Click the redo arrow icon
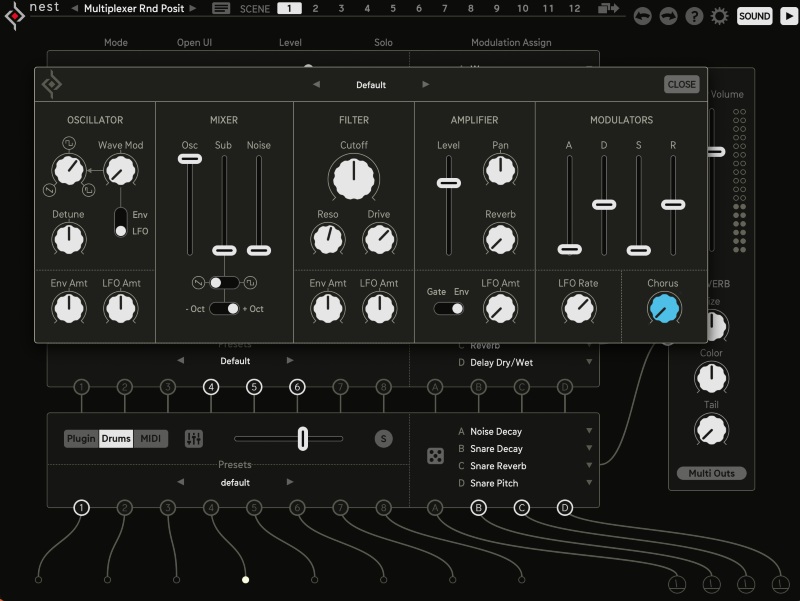The image size is (800, 601). [x=666, y=16]
